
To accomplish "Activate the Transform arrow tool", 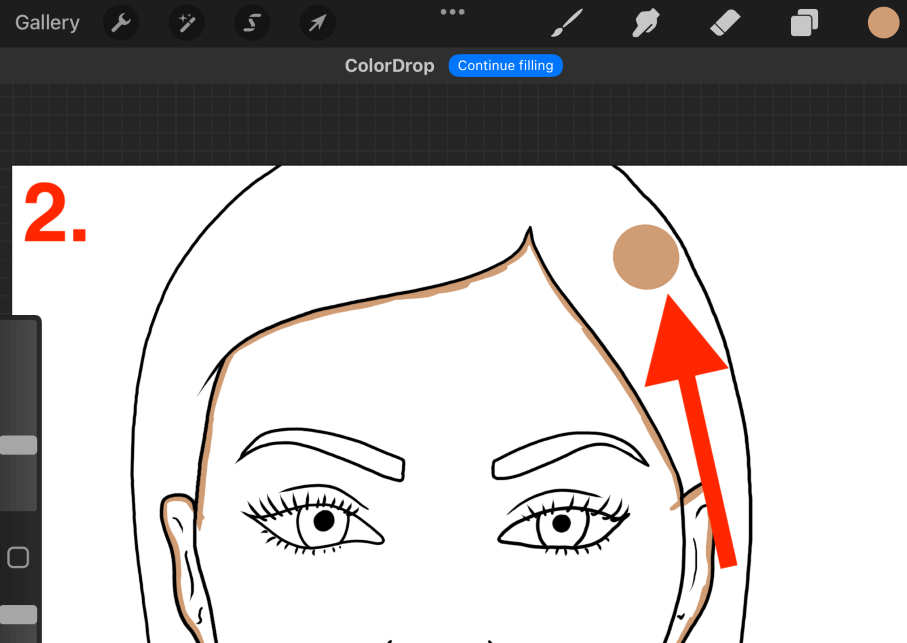I will (x=318, y=23).
